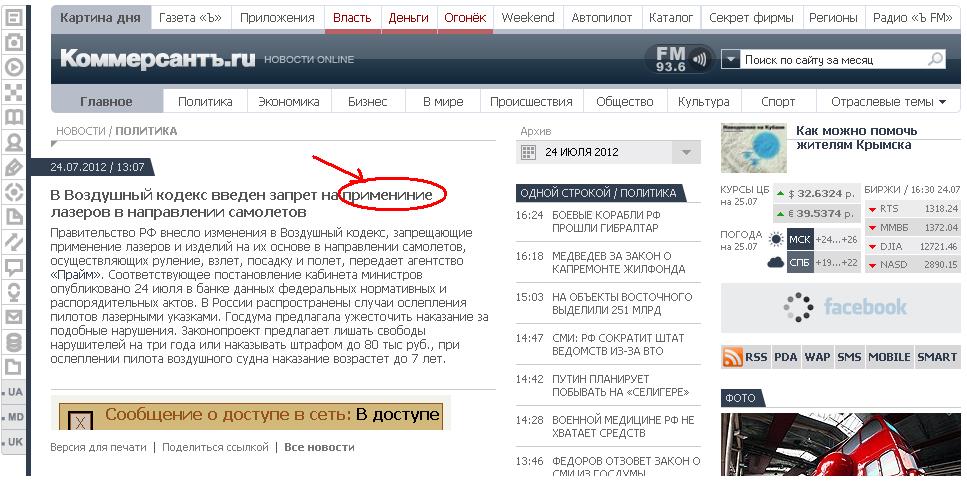Select the Культура section
This screenshot has height=493, width=967.
pos(704,102)
